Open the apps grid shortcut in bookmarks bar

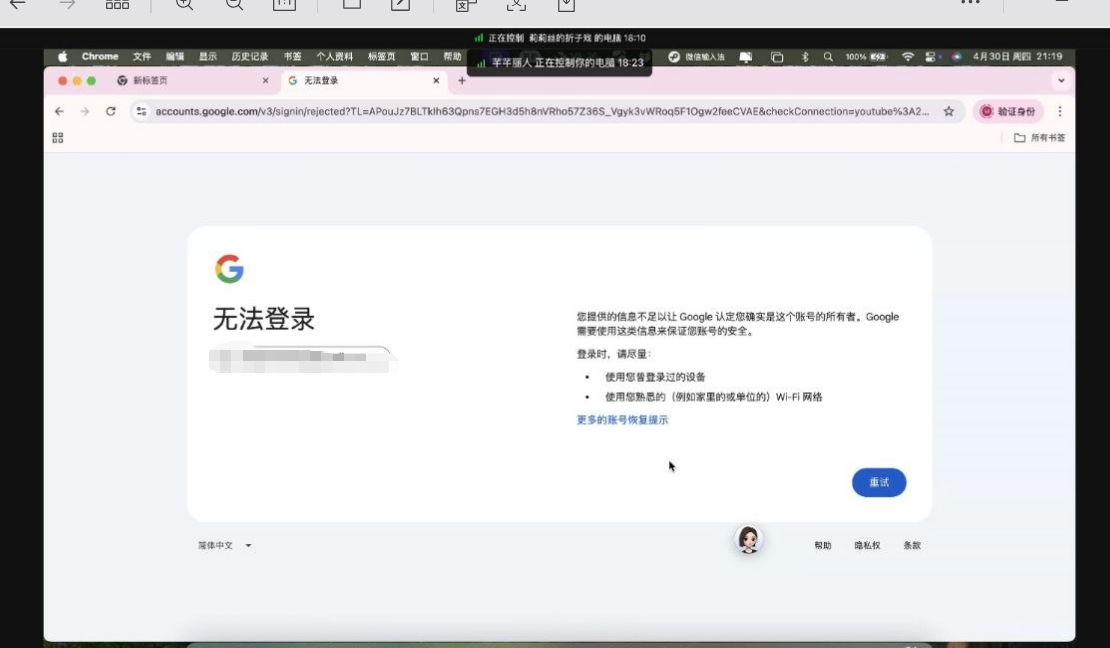tap(58, 137)
